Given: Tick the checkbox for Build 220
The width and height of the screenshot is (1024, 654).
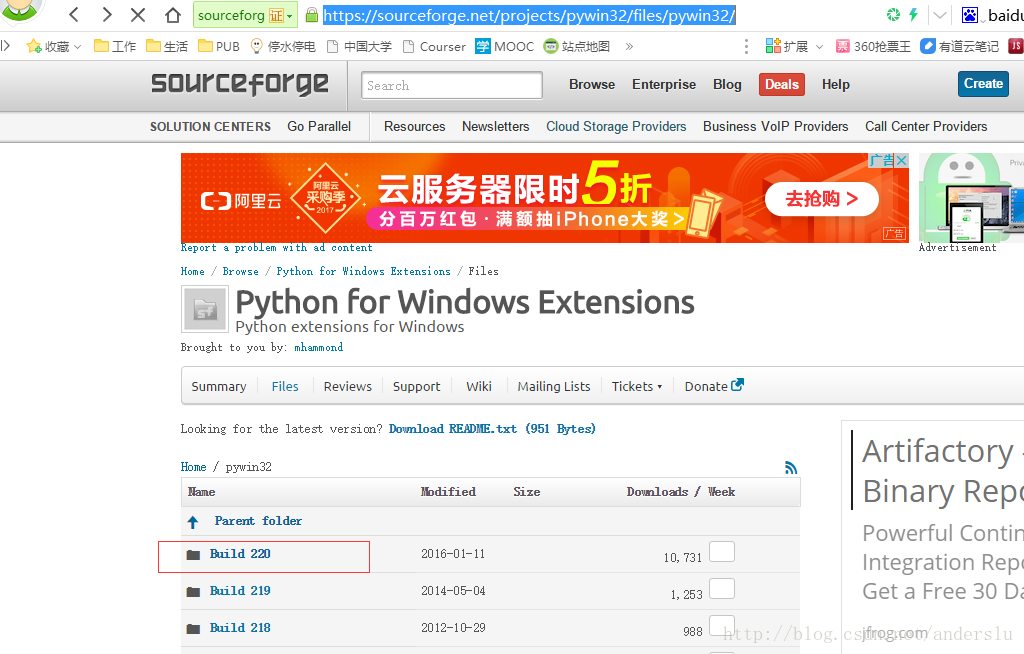Looking at the screenshot, I should coord(722,551).
